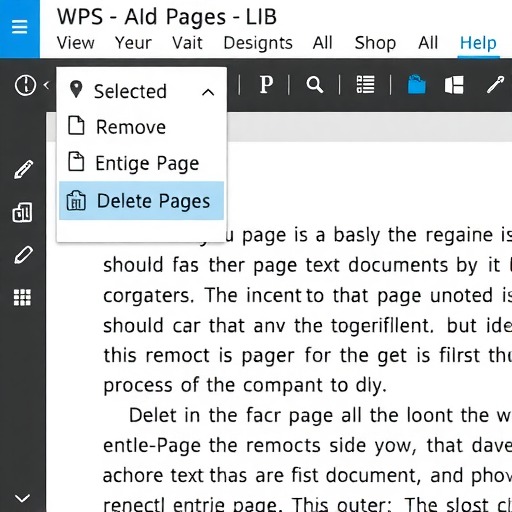
Task: Select the pencil tool in left sidebar
Action: 23,169
